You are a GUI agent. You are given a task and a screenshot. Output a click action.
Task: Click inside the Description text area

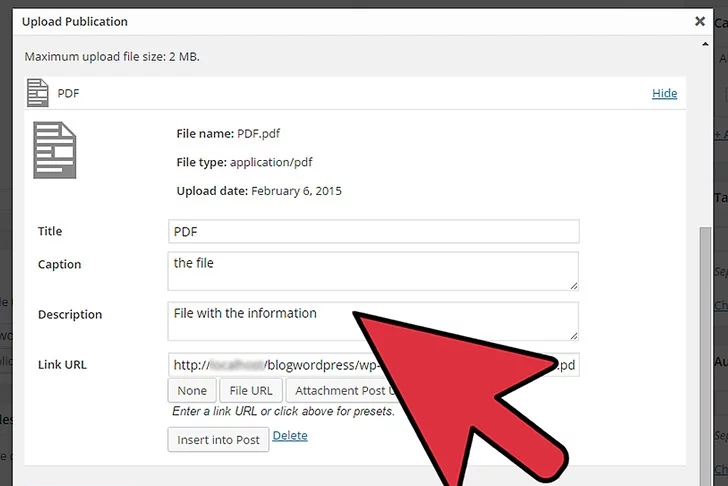[260, 321]
